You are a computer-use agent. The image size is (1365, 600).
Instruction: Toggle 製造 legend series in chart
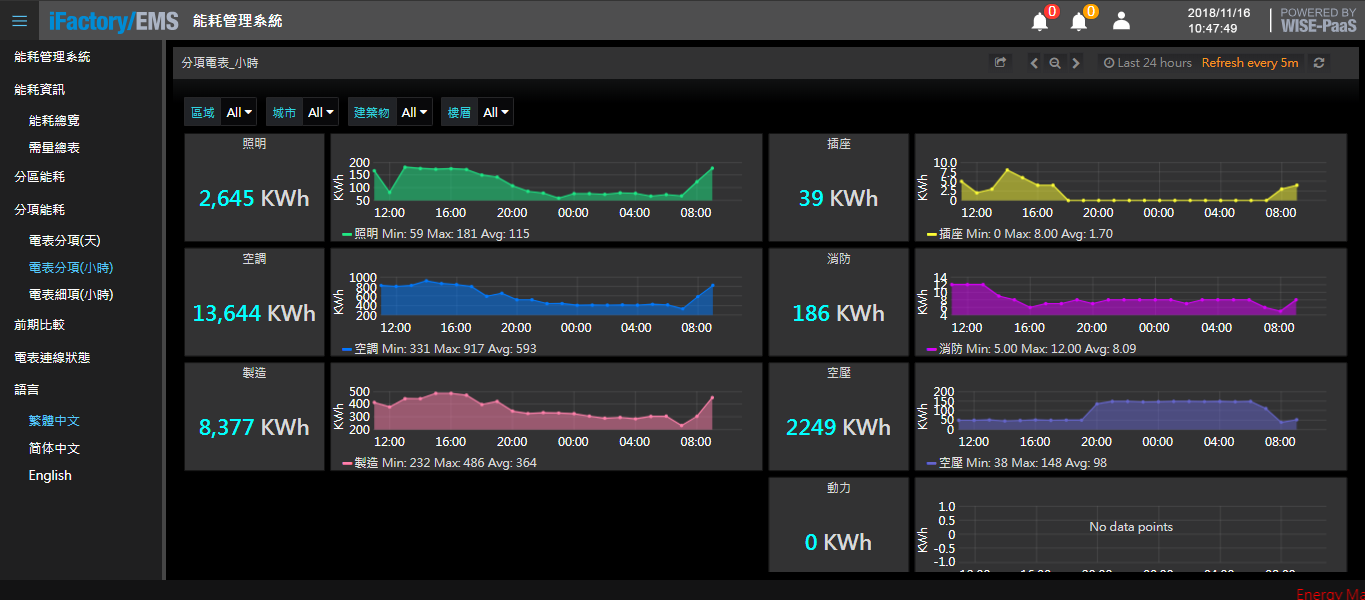pyautogui.click(x=366, y=463)
